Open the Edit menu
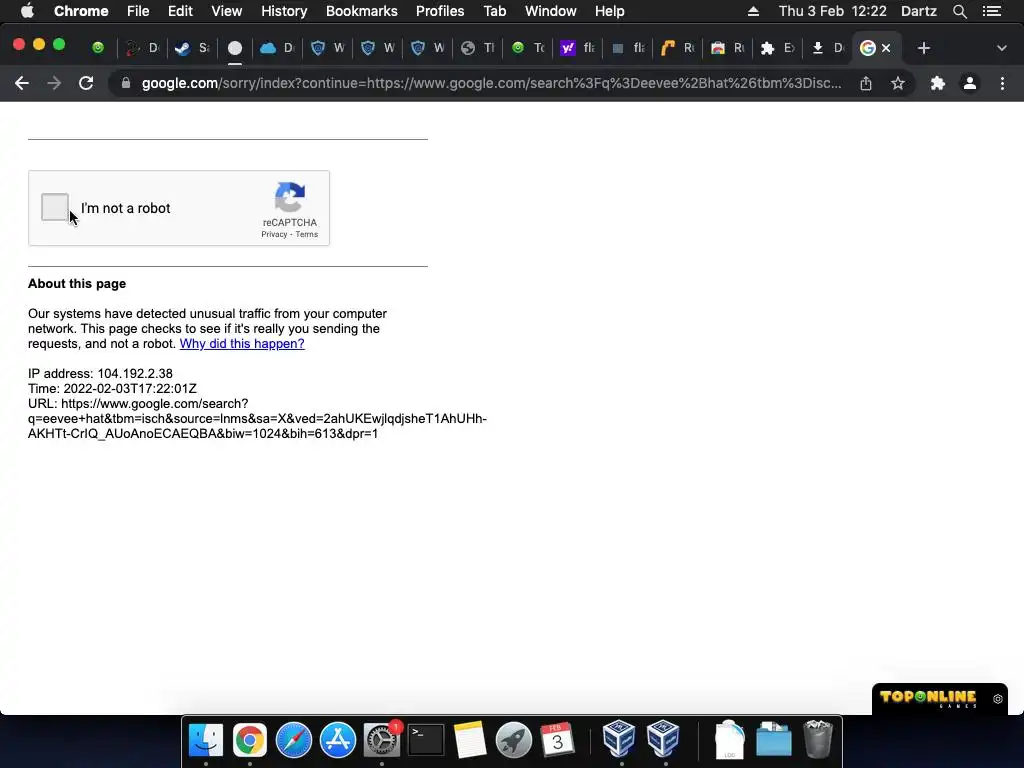1024x768 pixels. pos(180,11)
